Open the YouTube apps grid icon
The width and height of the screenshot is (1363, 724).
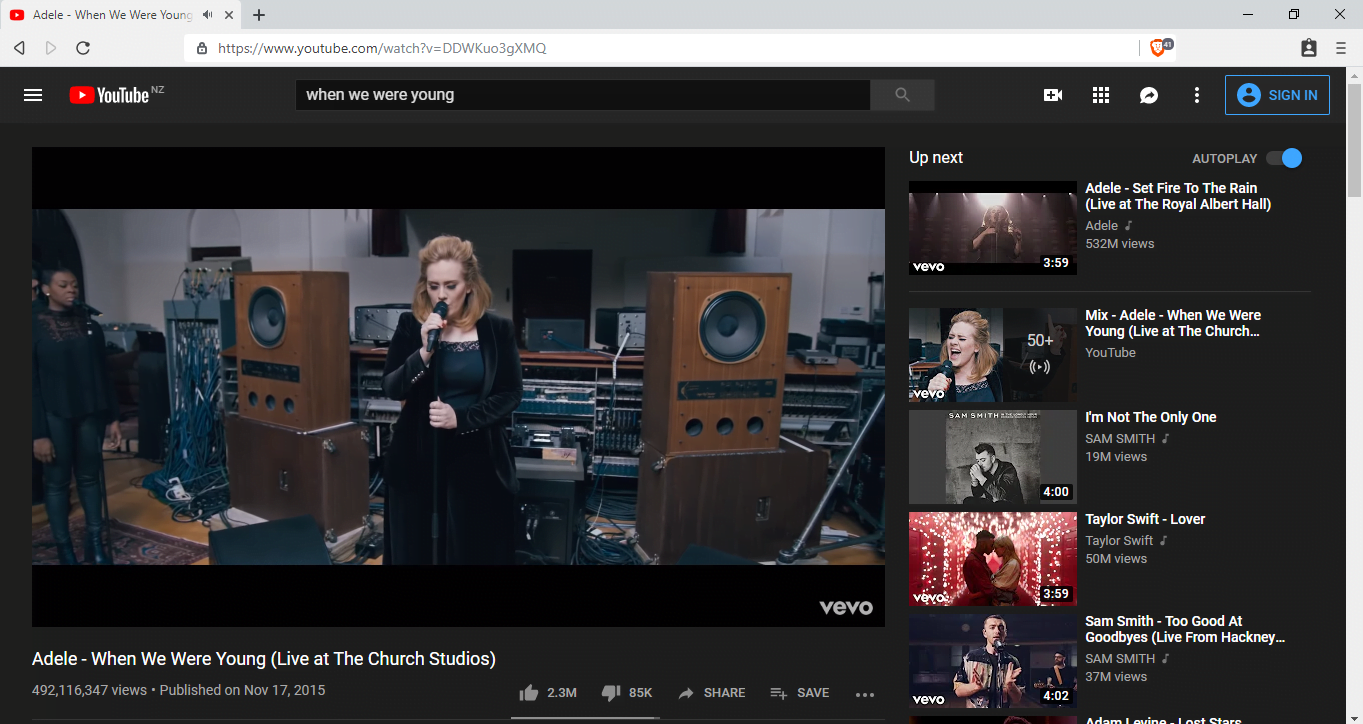click(x=1101, y=95)
